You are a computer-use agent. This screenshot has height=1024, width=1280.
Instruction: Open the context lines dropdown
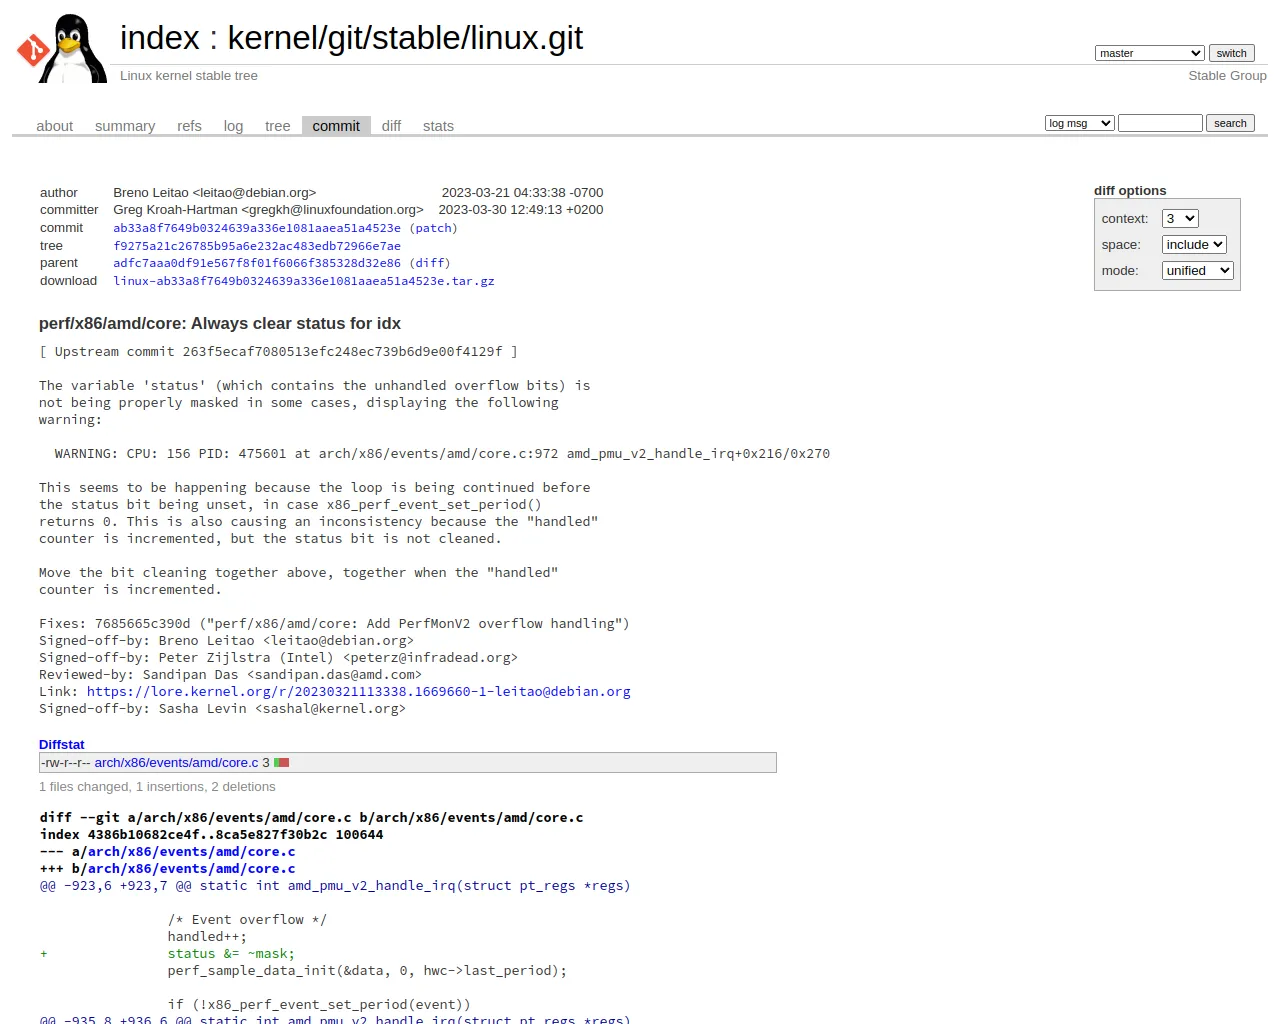click(x=1179, y=219)
